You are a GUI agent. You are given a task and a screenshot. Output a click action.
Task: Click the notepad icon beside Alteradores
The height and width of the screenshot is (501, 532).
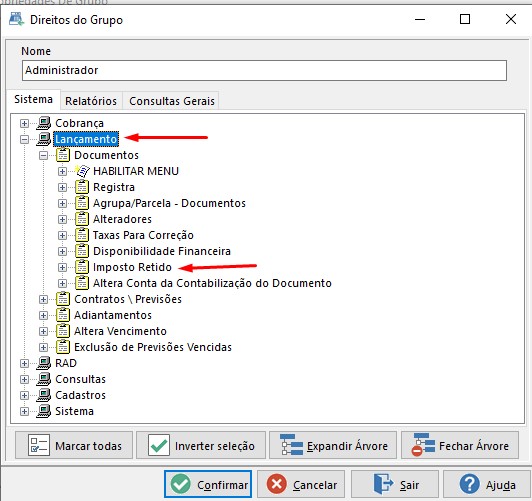82,219
